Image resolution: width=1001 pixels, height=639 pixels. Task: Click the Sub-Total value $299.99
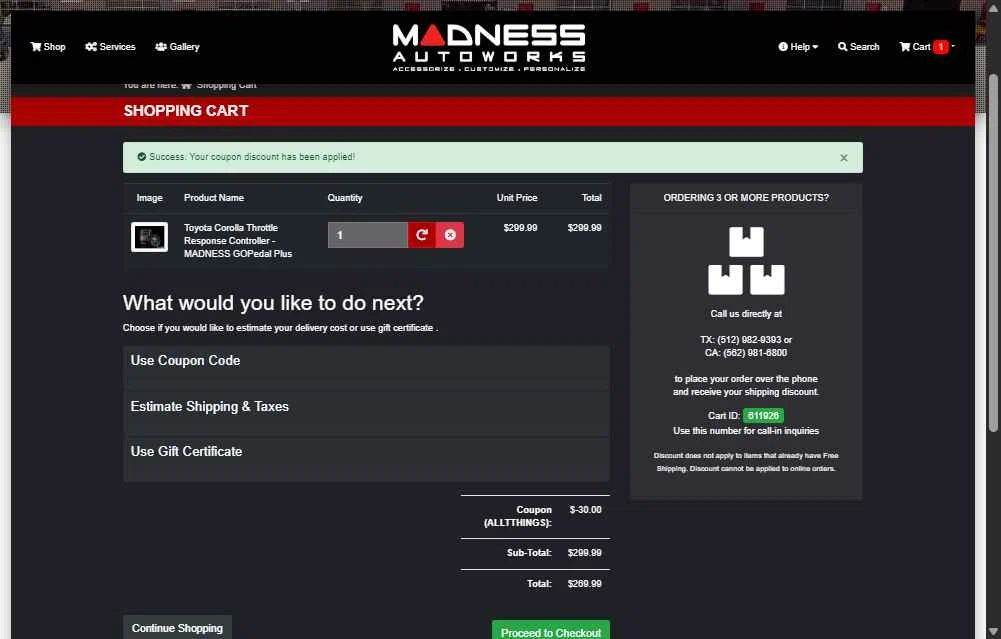pos(585,553)
